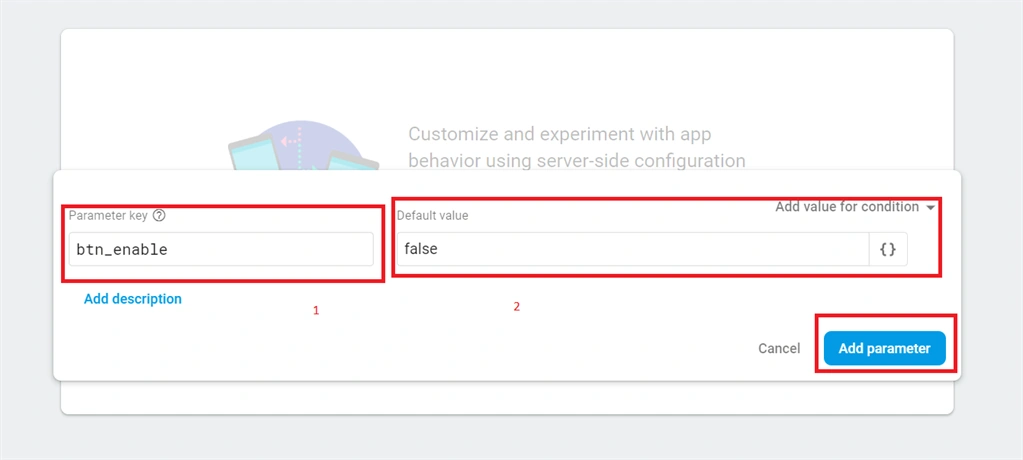Click the Add parameter button

(x=885, y=348)
